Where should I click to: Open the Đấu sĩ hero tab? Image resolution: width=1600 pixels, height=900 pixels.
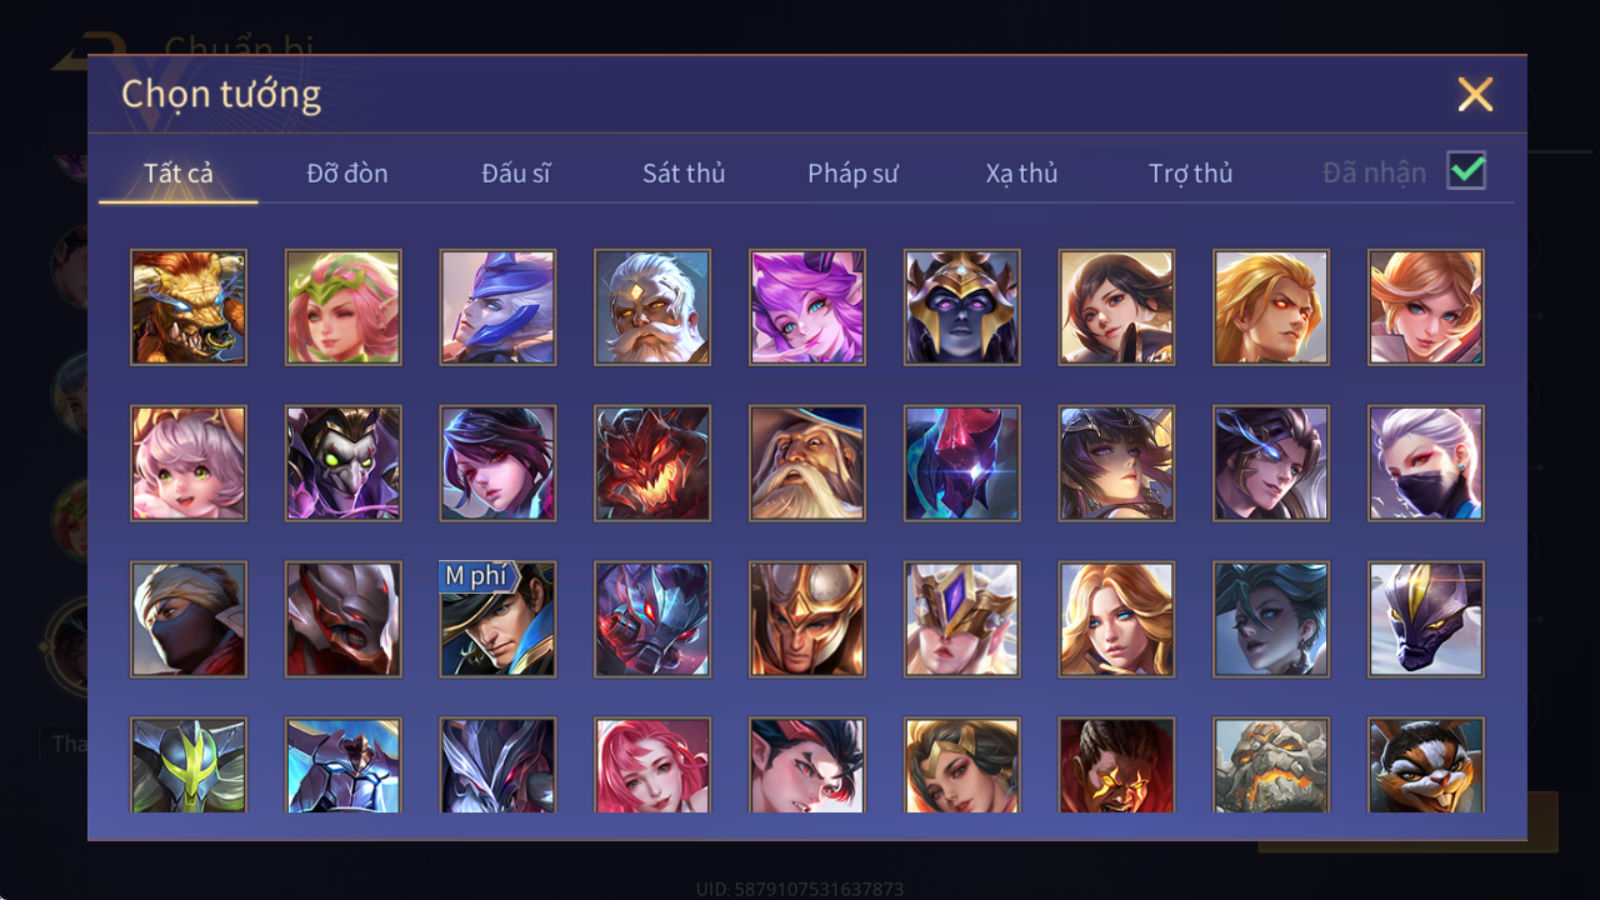pos(516,173)
